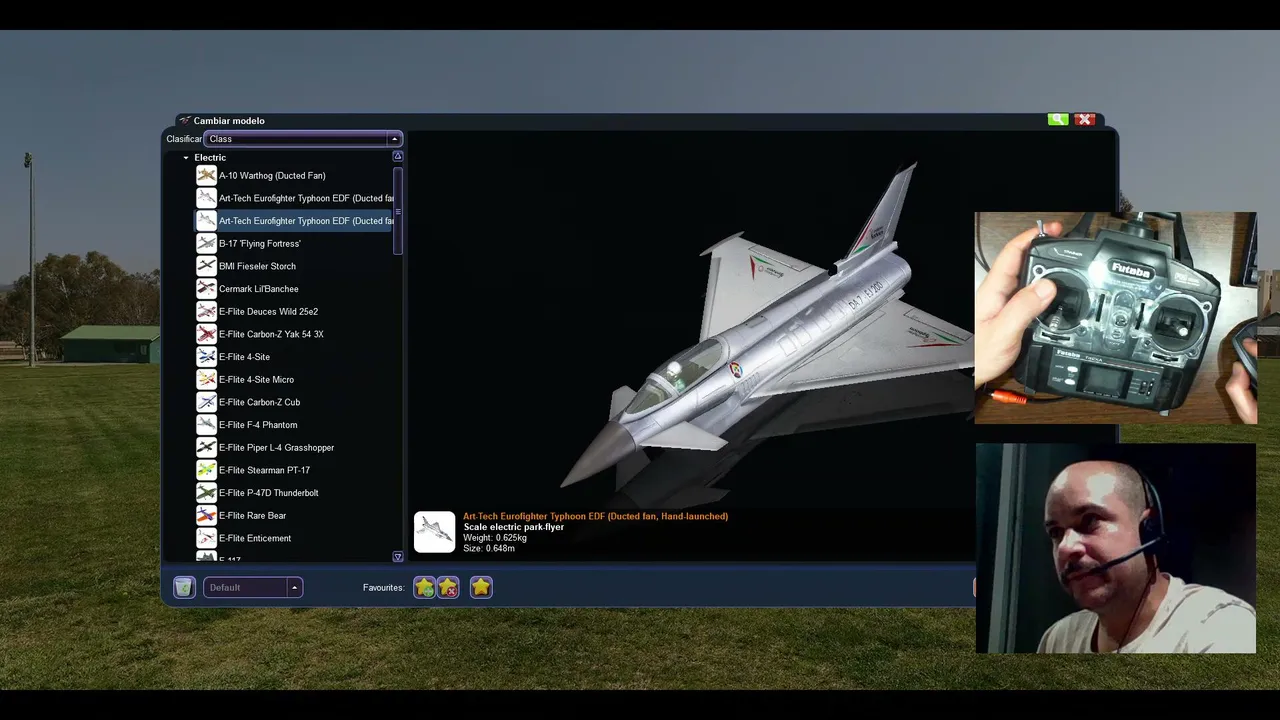
Task: Click the A-10 Warthog plane thumbnail icon
Action: pos(206,176)
